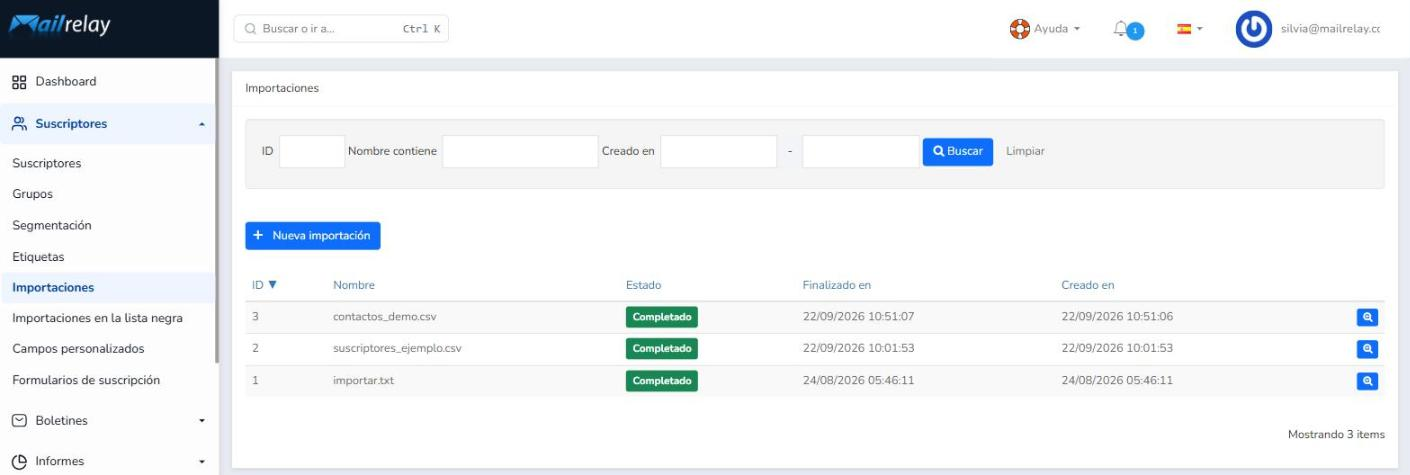Open Formularios de suscripción

pyautogui.click(x=86, y=380)
